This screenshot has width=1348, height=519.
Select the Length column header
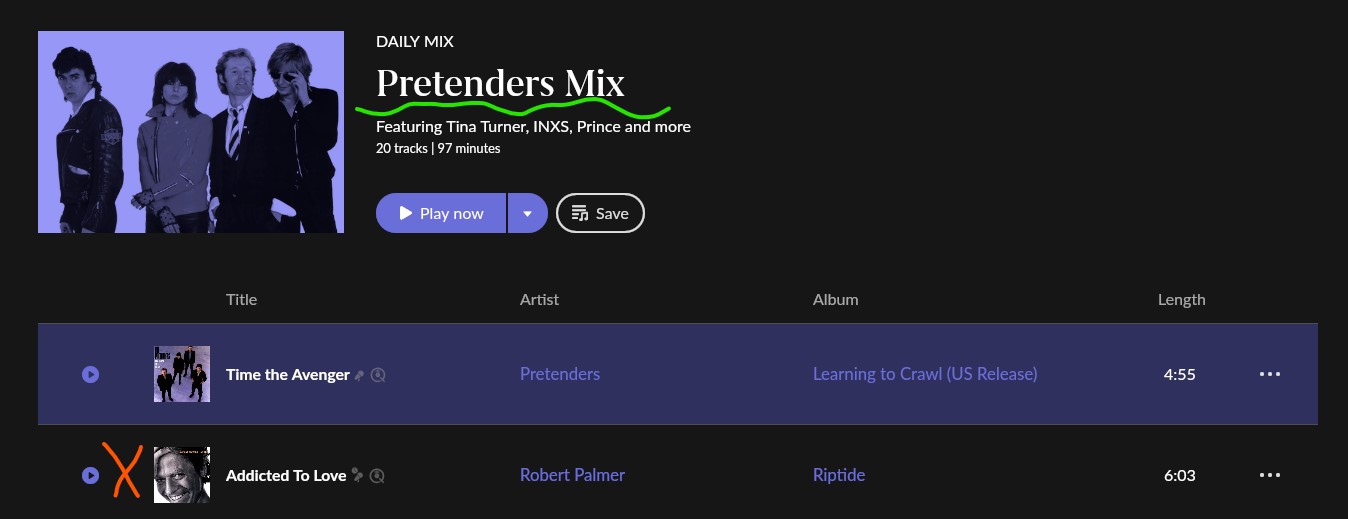pyautogui.click(x=1182, y=299)
